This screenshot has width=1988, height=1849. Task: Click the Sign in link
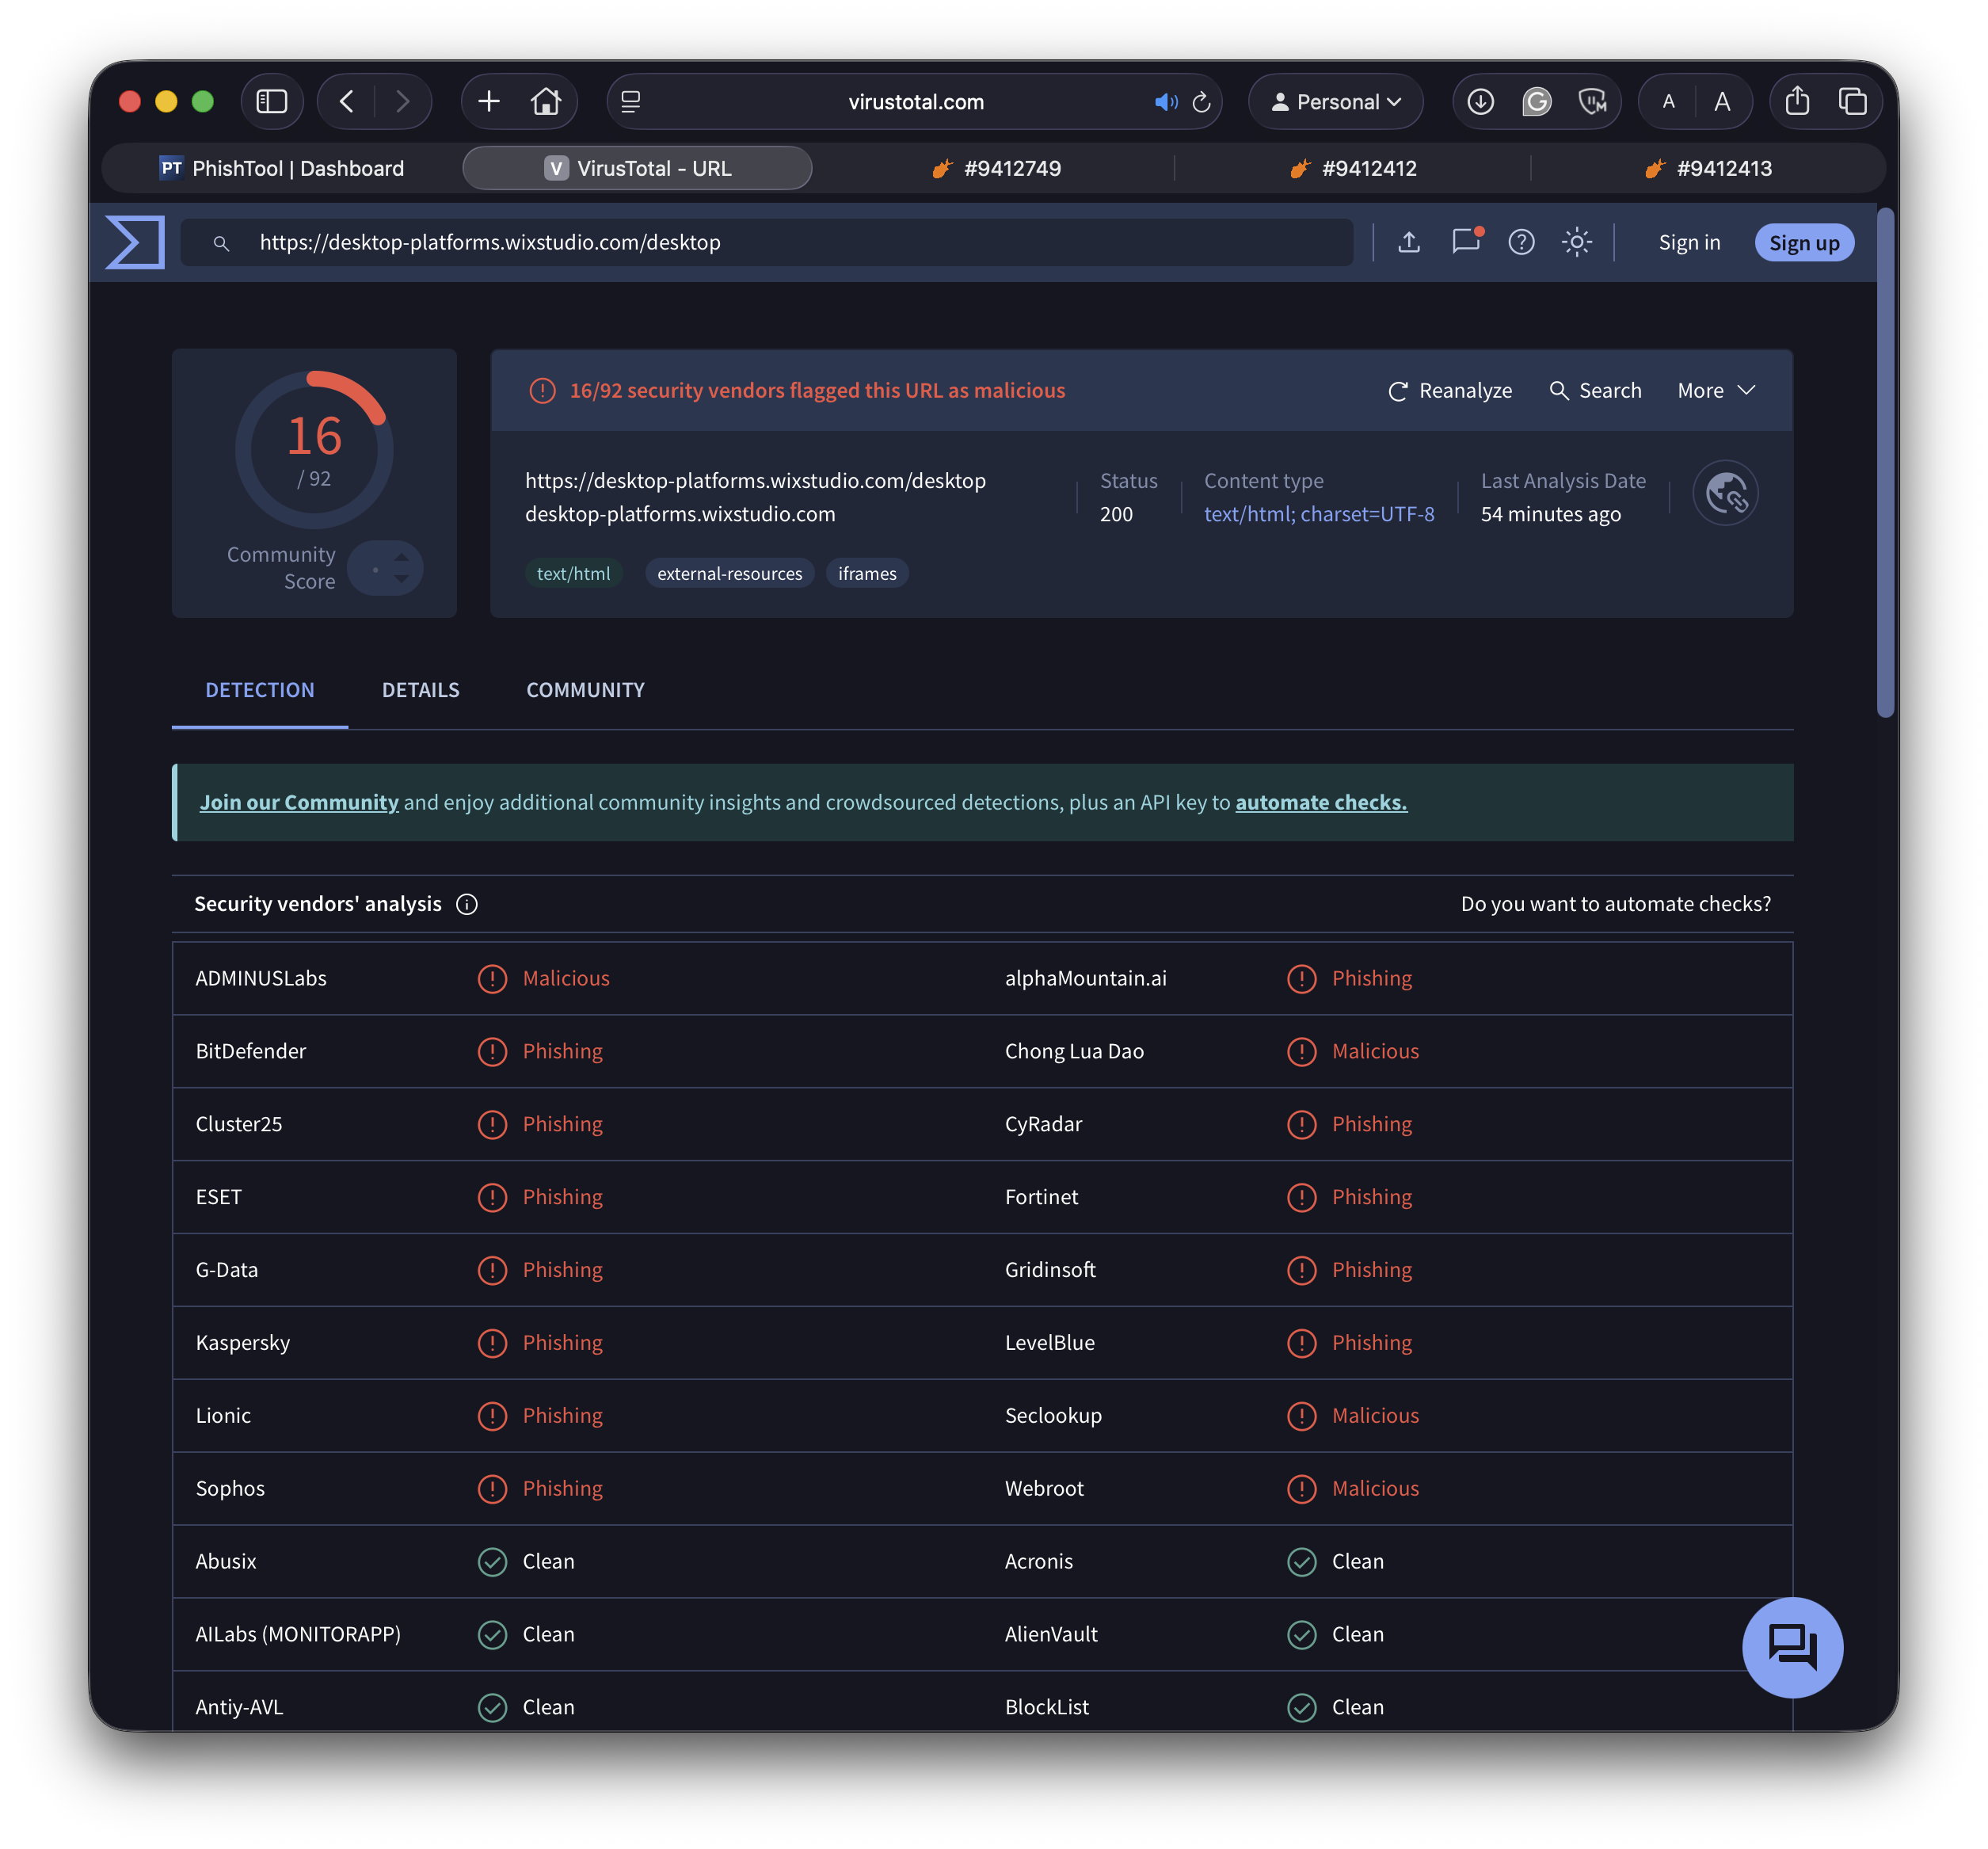(1689, 242)
